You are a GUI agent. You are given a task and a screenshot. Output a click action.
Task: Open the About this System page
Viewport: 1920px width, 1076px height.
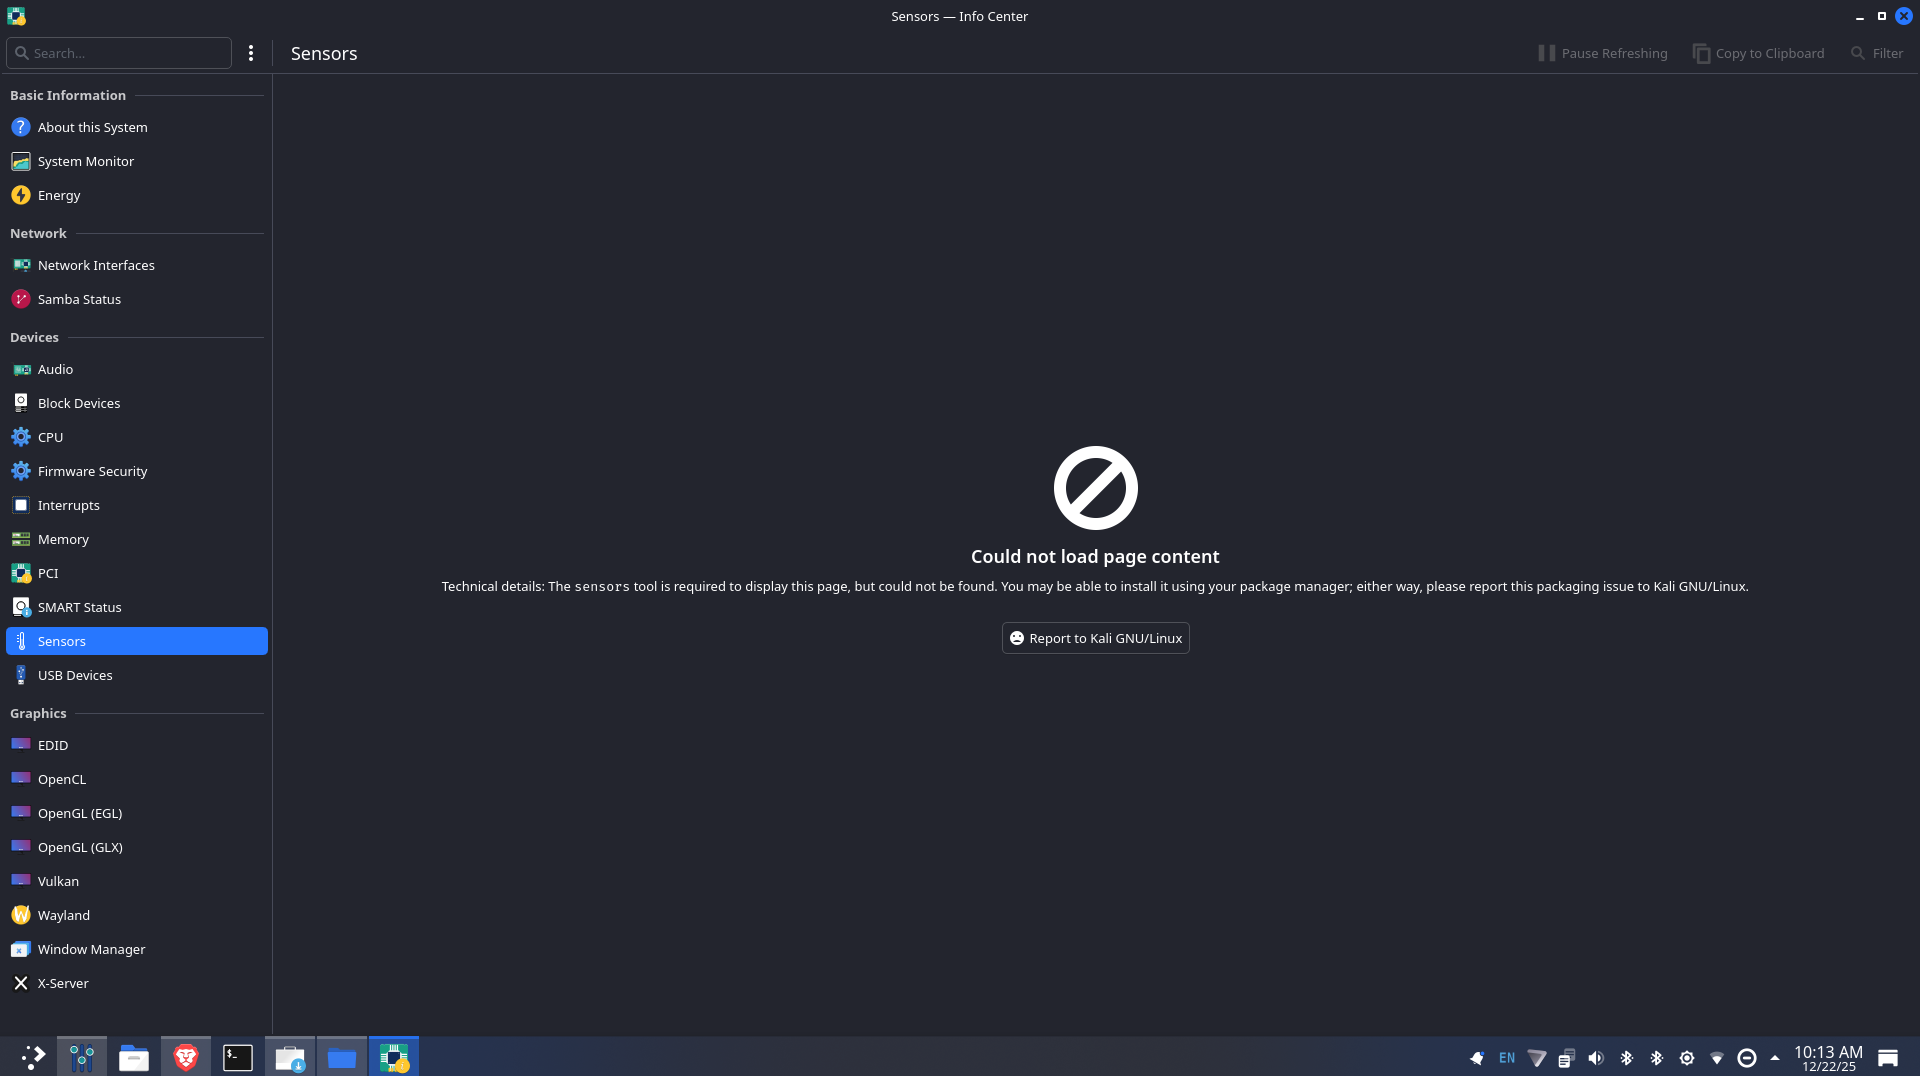tap(92, 127)
